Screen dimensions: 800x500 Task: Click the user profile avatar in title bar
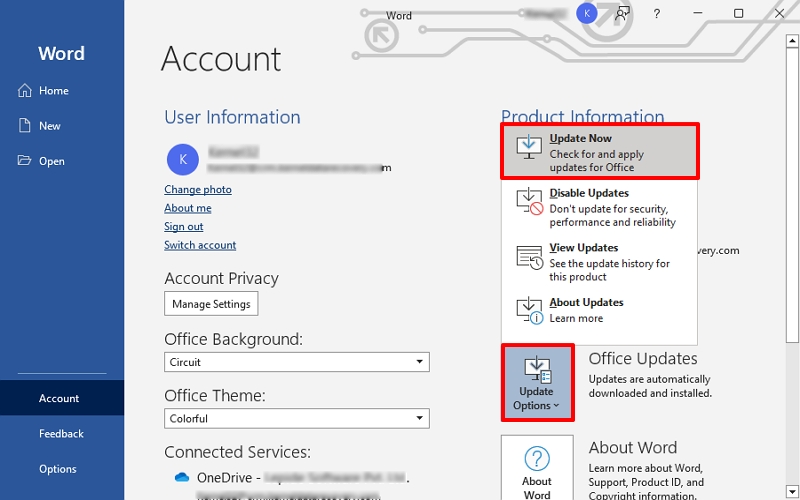[587, 13]
